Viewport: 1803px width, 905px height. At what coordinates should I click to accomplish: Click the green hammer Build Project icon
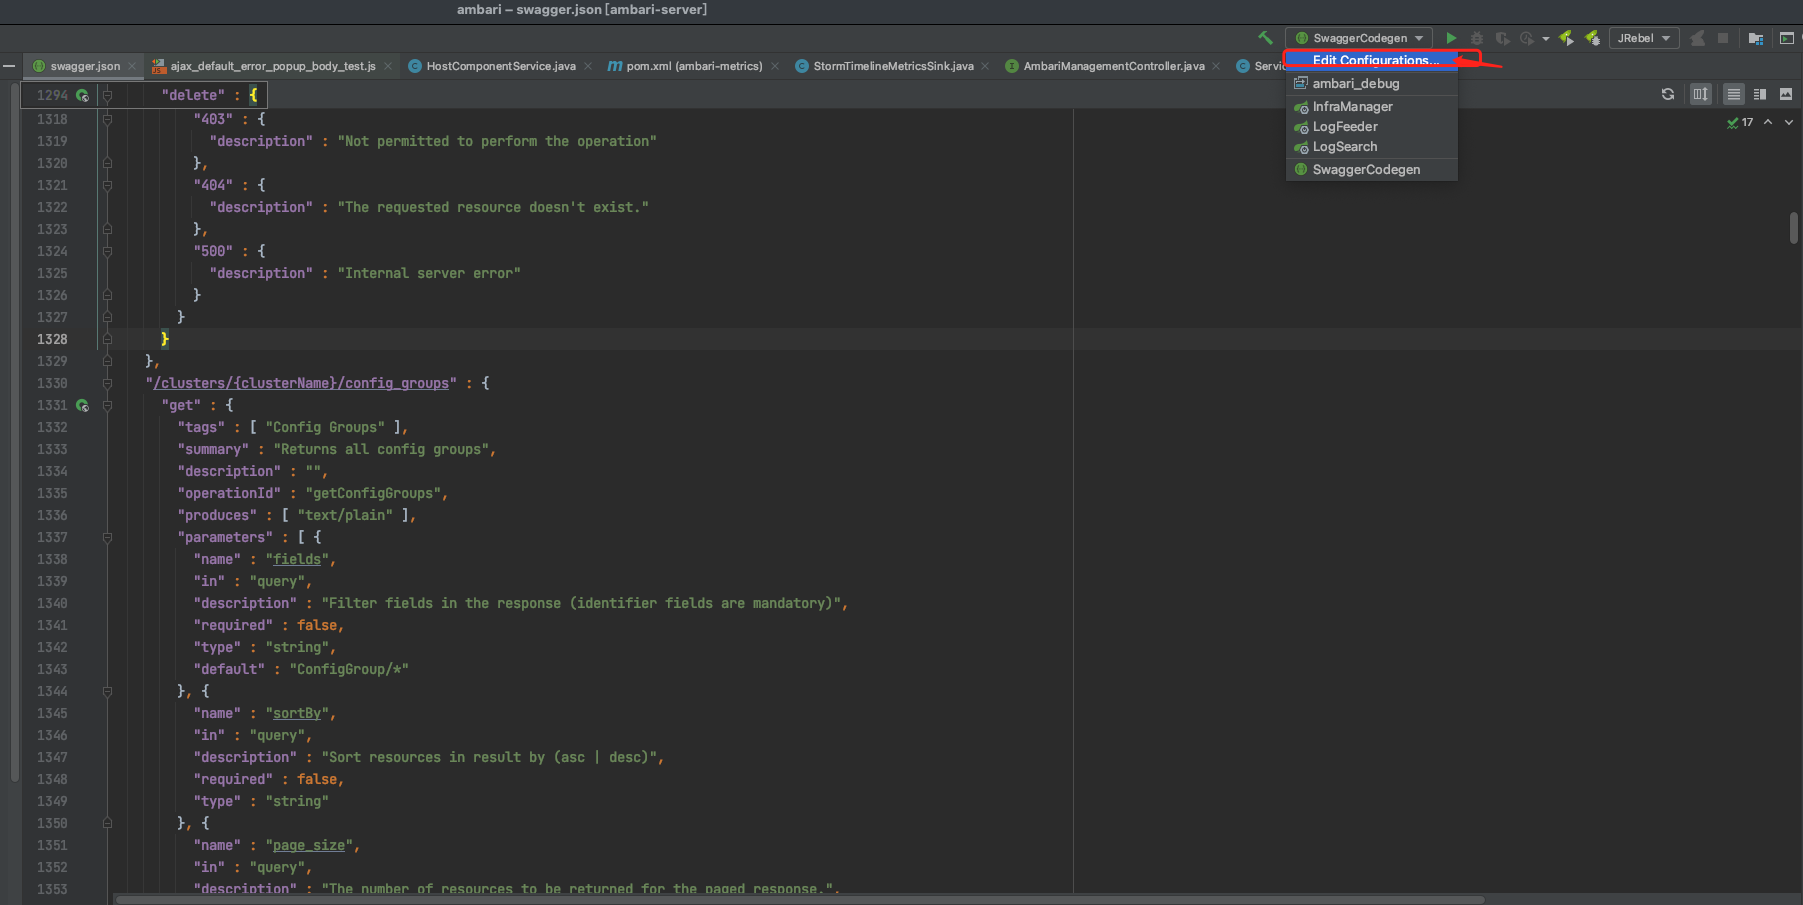(x=1265, y=38)
